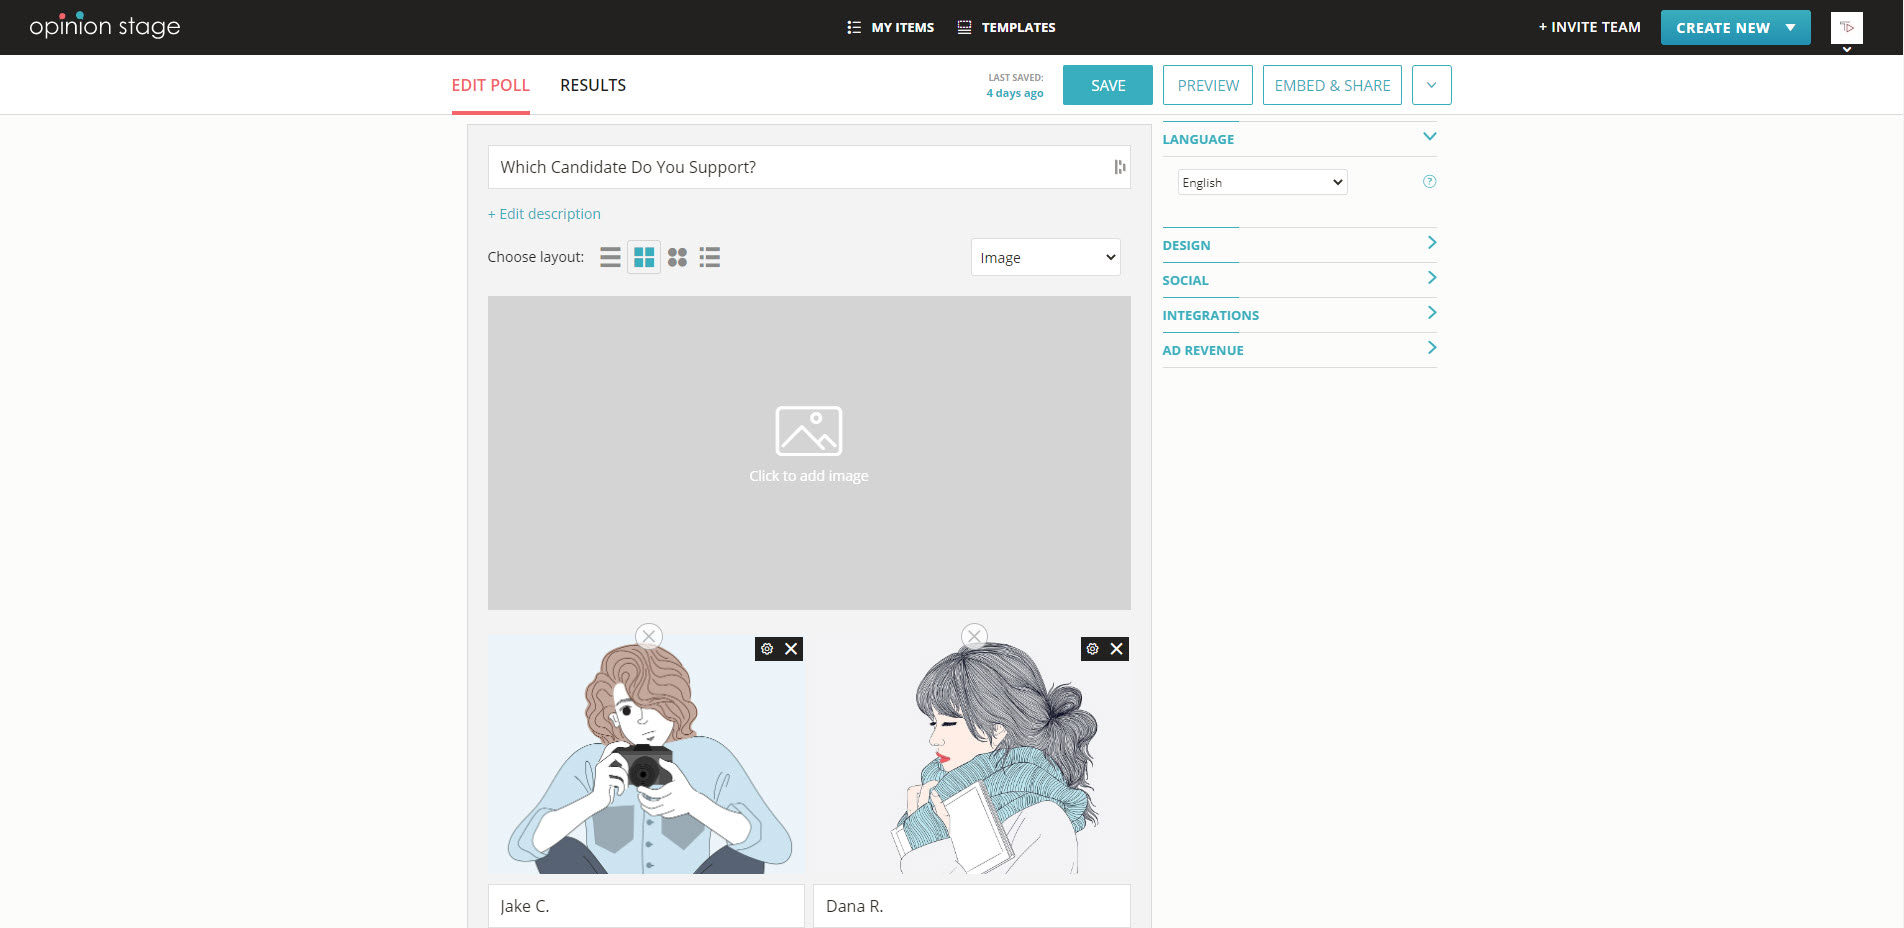The width and height of the screenshot is (1904, 928).
Task: Select the list layout icon
Action: pos(610,258)
